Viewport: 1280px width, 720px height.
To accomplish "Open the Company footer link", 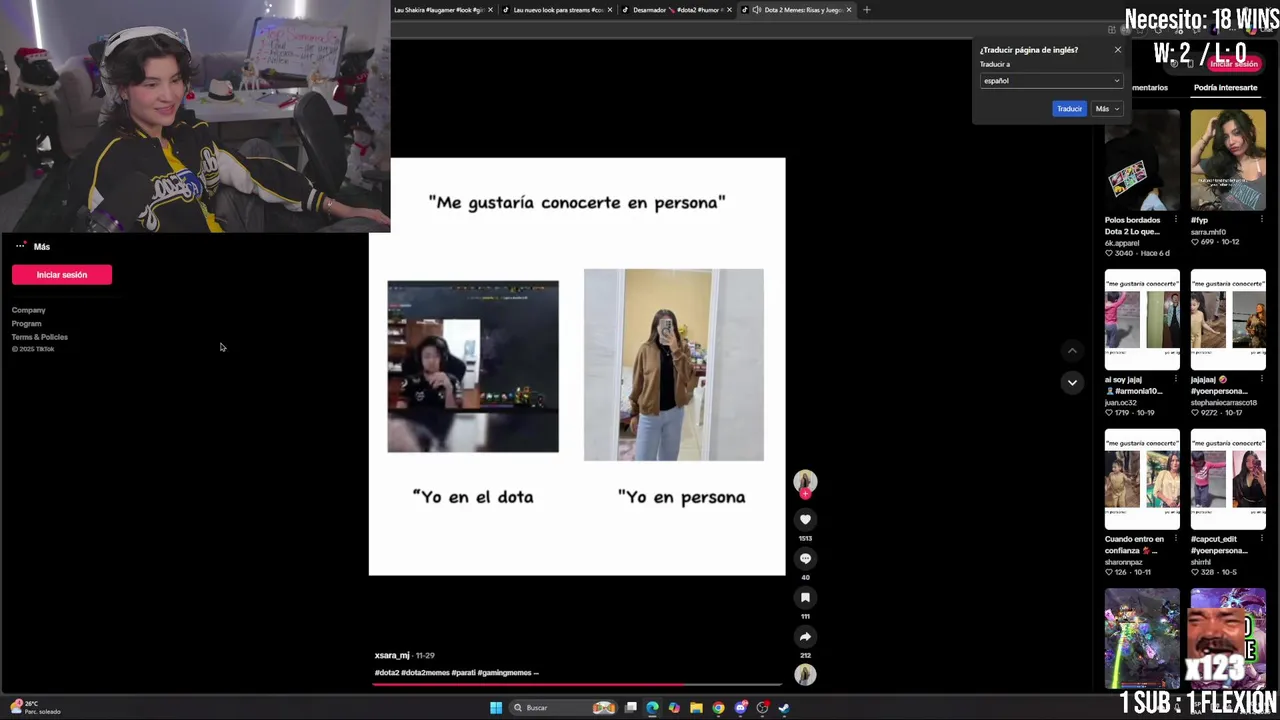I will click(28, 310).
